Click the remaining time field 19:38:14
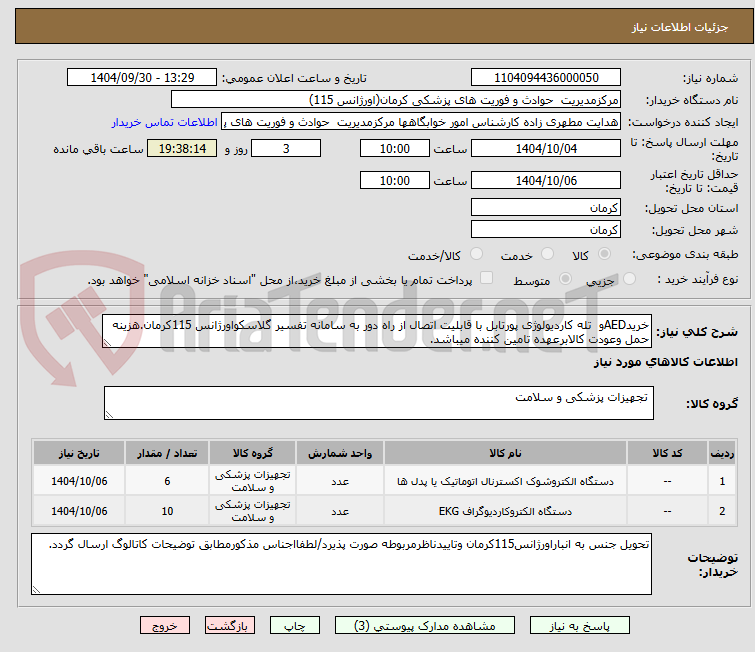 182,148
